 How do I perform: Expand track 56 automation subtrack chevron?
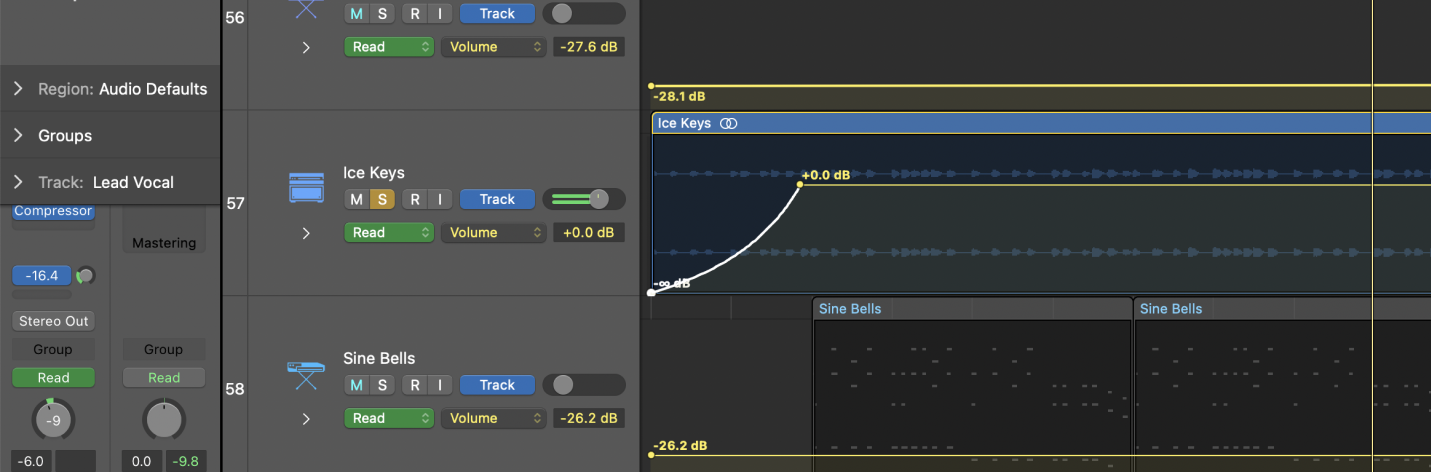306,47
